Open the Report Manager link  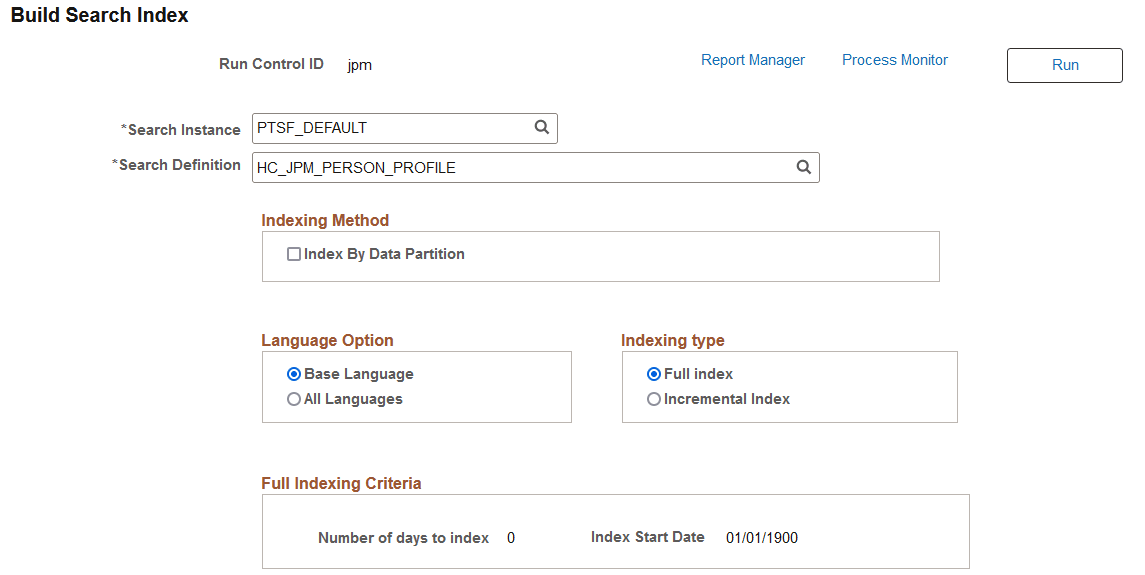pos(753,60)
